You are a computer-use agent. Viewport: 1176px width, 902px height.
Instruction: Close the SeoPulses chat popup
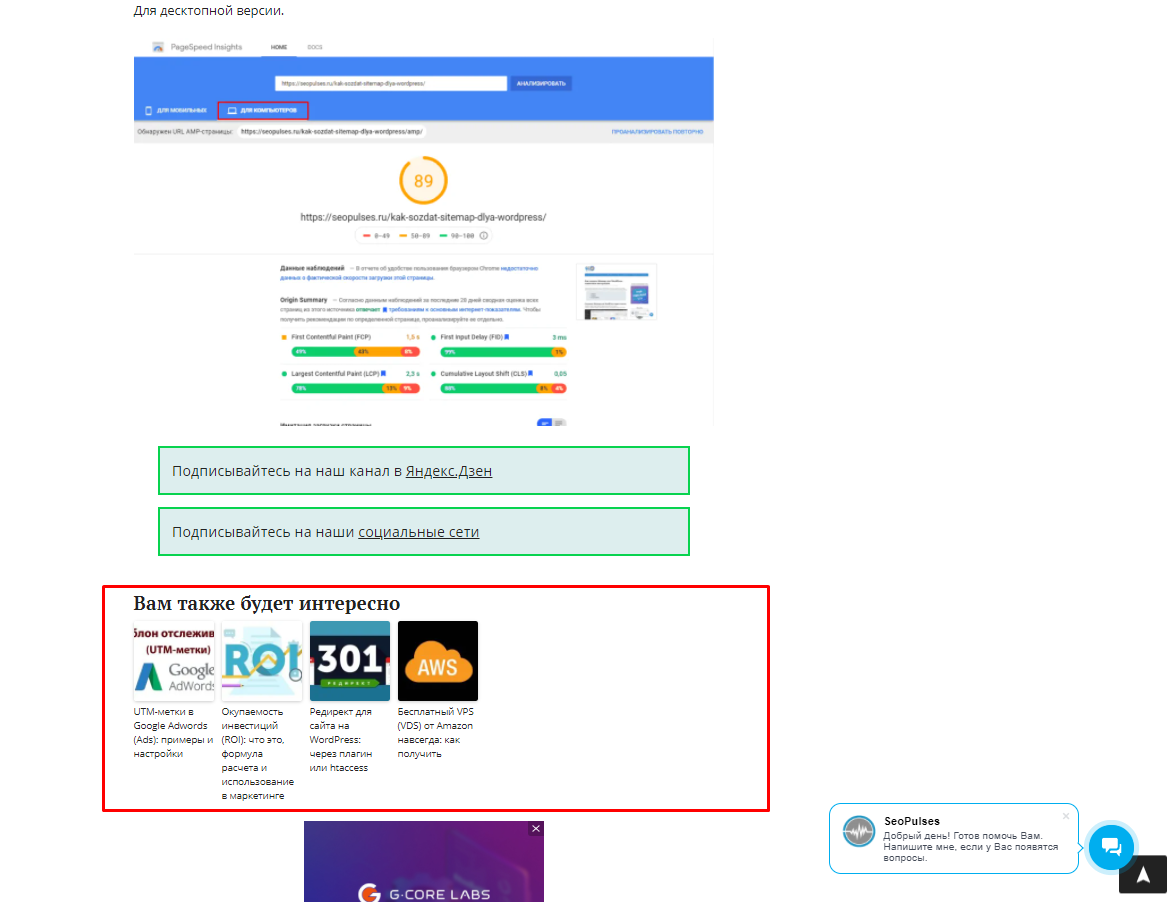[1066, 816]
